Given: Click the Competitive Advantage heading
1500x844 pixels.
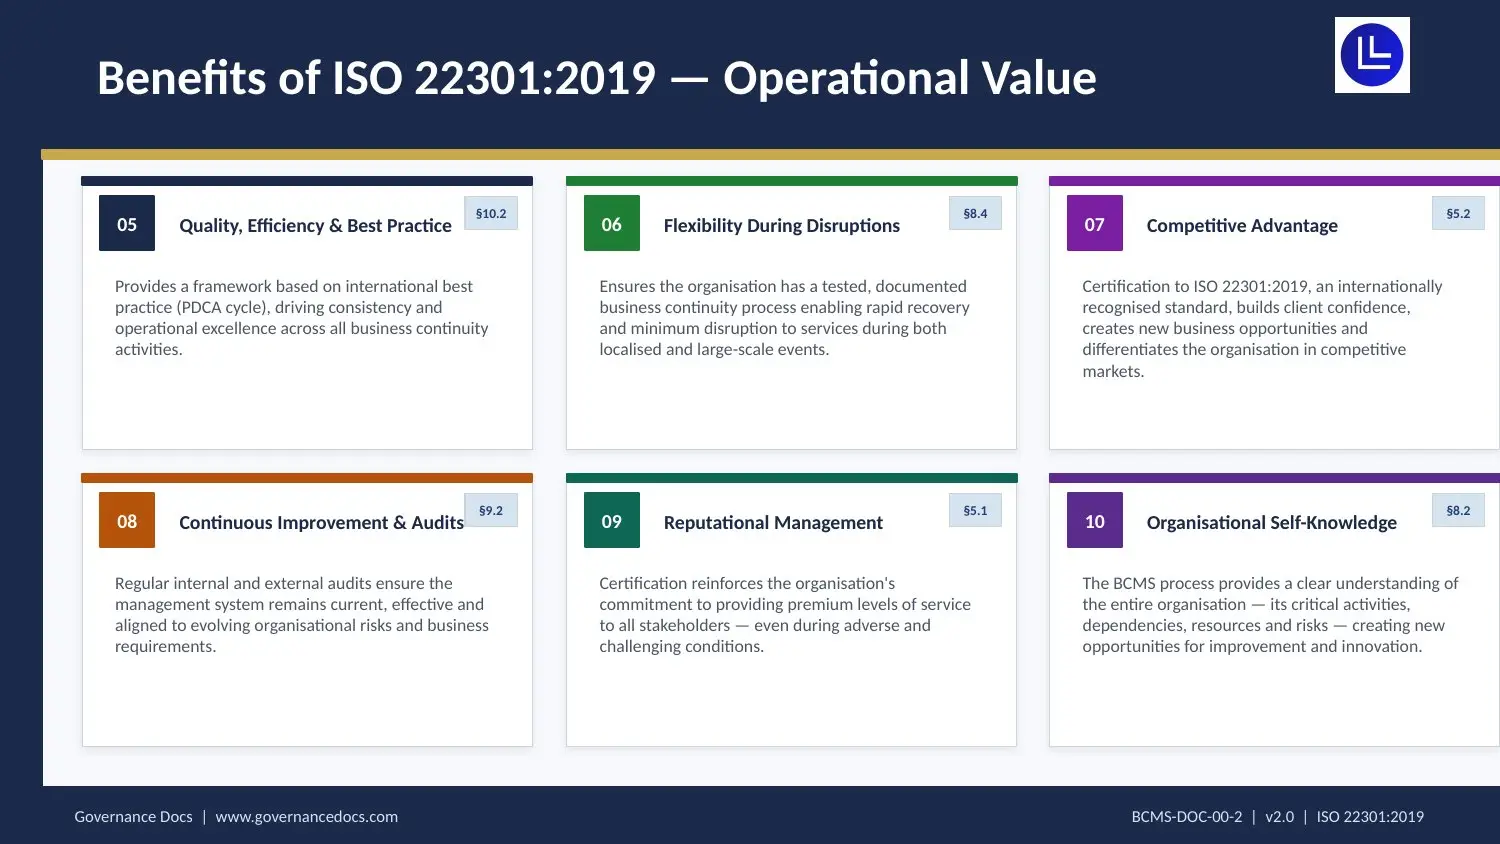Looking at the screenshot, I should coord(1241,226).
